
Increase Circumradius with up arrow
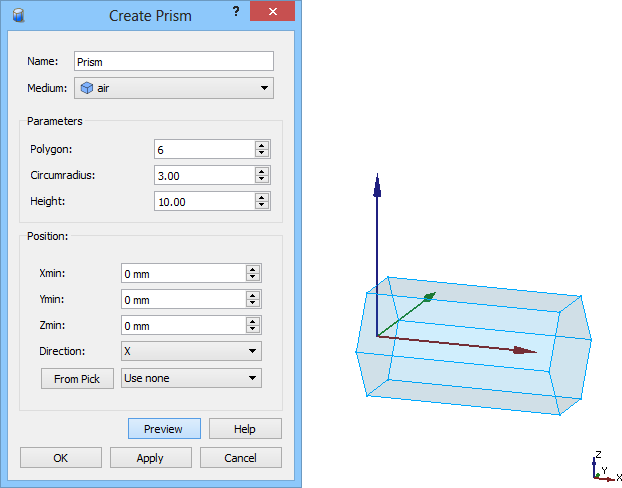[261, 171]
